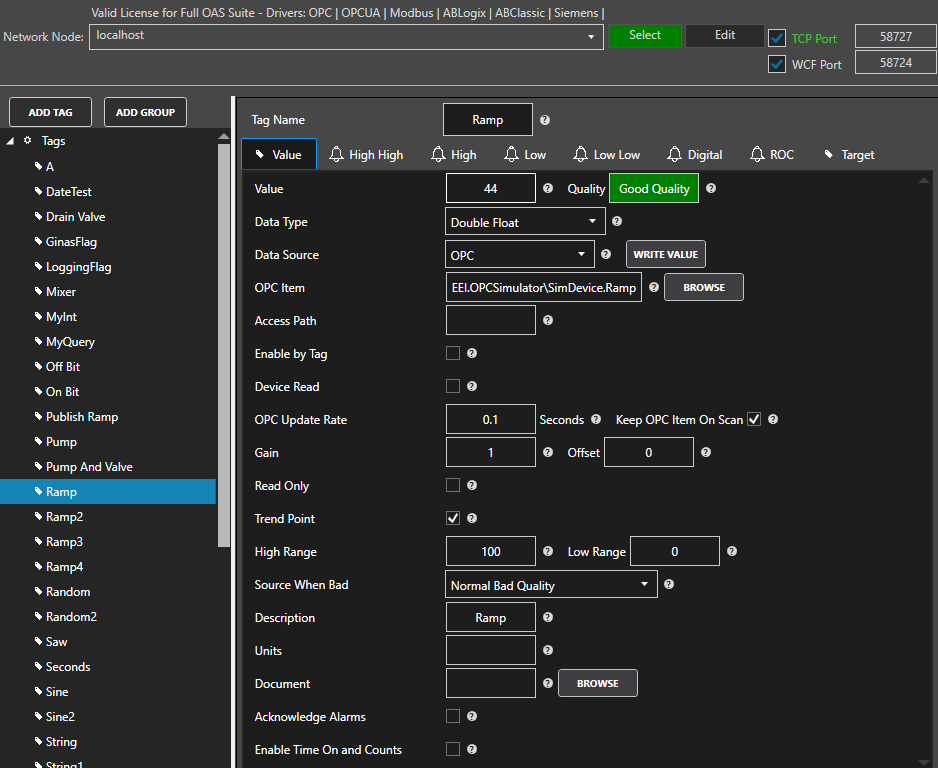
Task: Open the Data Source dropdown
Action: point(520,255)
